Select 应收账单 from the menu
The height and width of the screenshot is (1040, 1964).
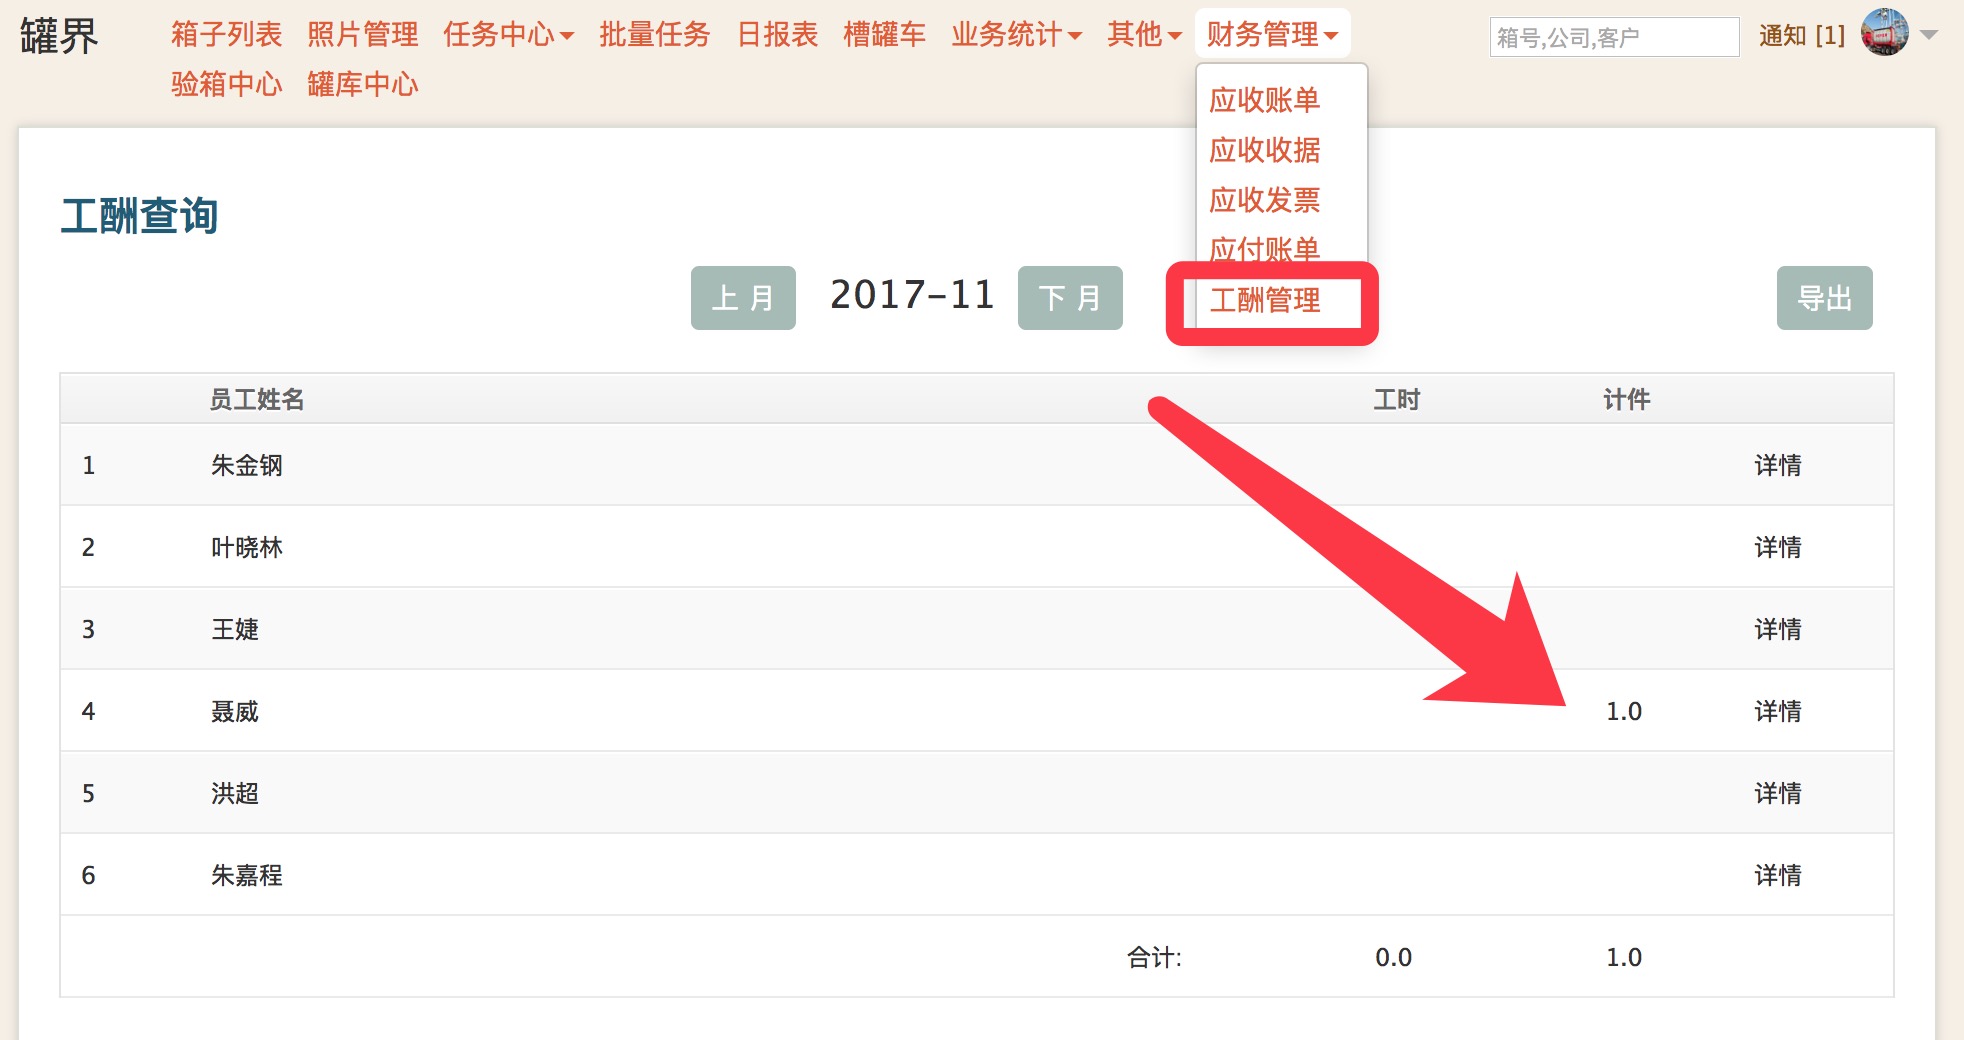click(1264, 100)
